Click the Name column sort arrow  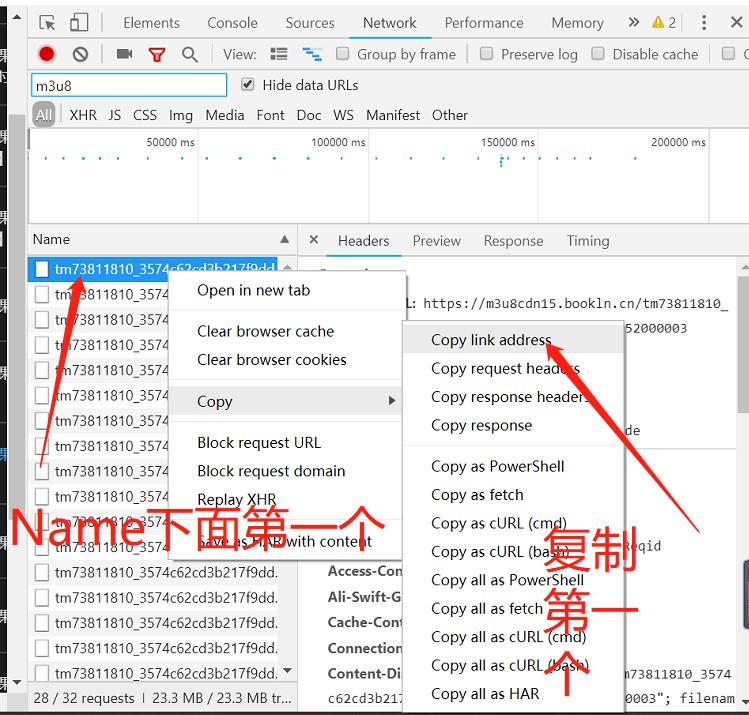(x=284, y=240)
